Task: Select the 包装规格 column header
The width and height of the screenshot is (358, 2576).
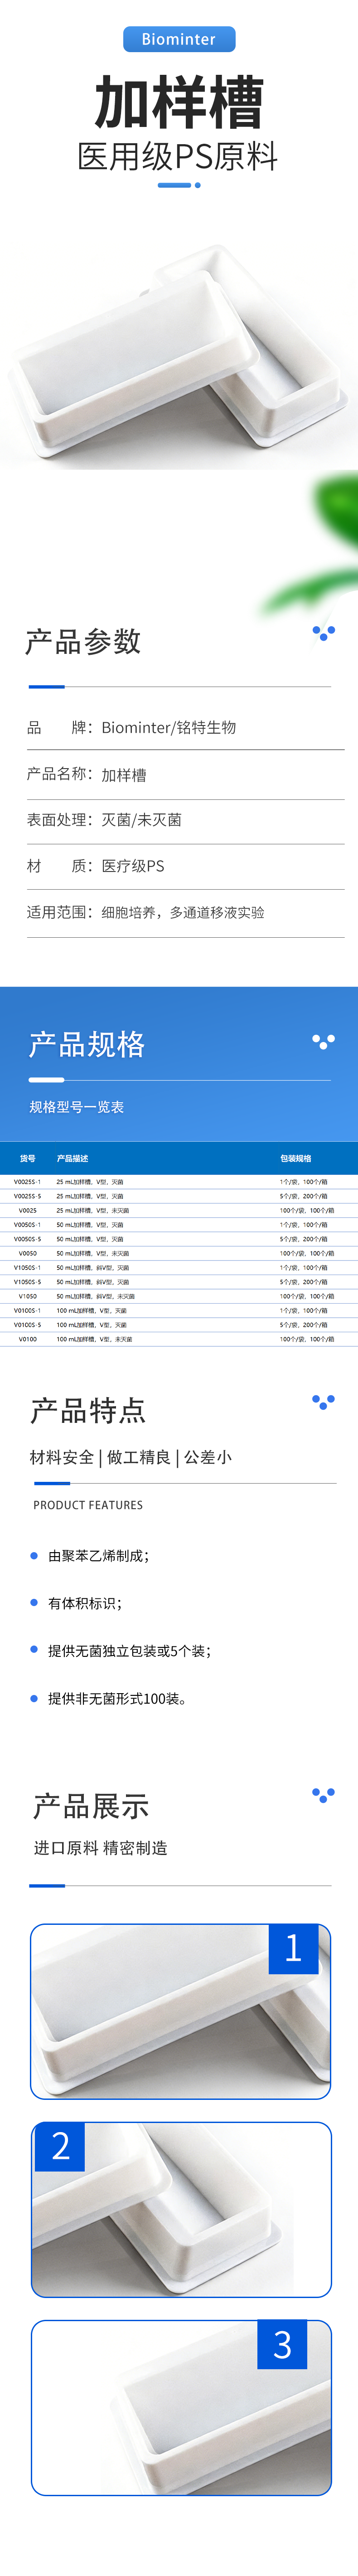Action: 295,1158
